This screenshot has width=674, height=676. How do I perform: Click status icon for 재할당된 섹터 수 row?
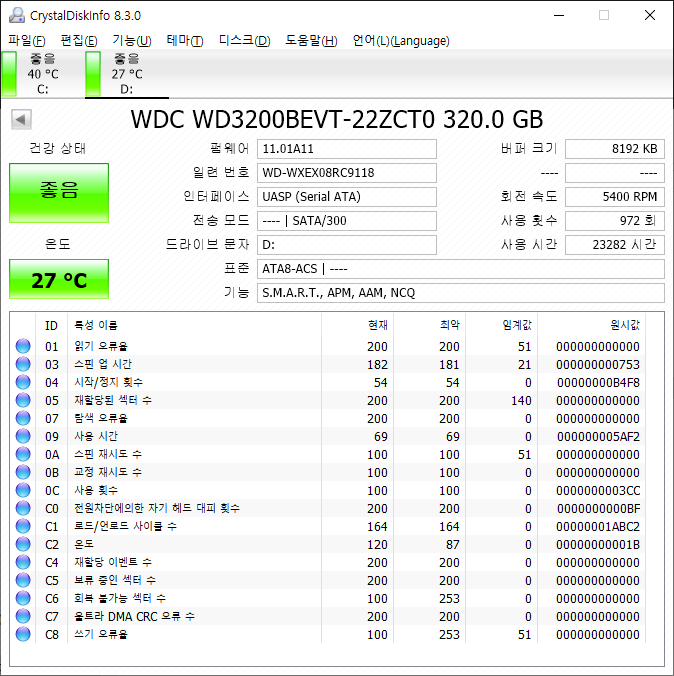point(23,401)
